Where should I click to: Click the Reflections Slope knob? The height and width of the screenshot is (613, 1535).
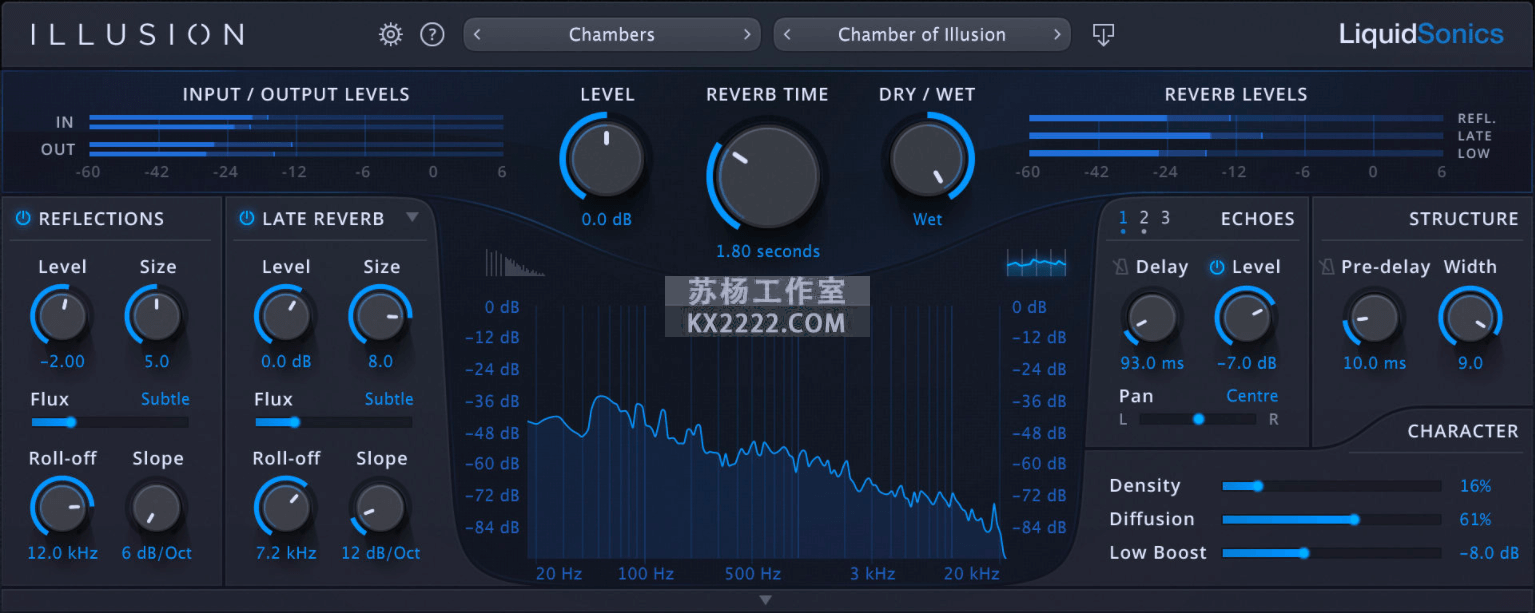point(157,507)
